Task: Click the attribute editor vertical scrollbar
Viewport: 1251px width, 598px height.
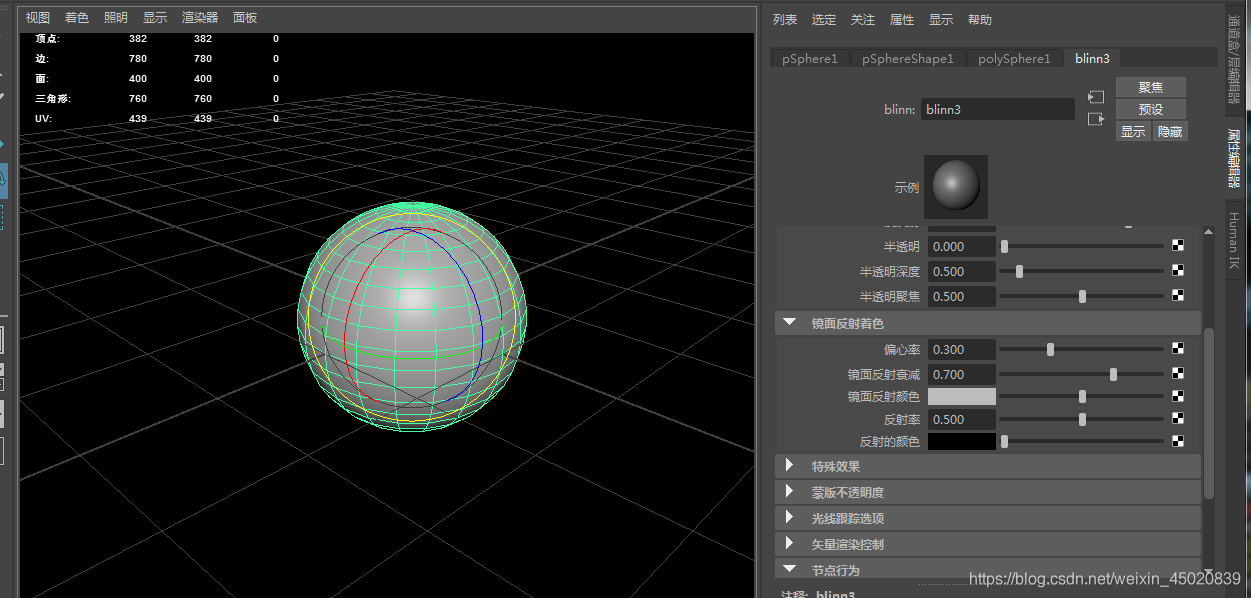Action: point(1209,411)
